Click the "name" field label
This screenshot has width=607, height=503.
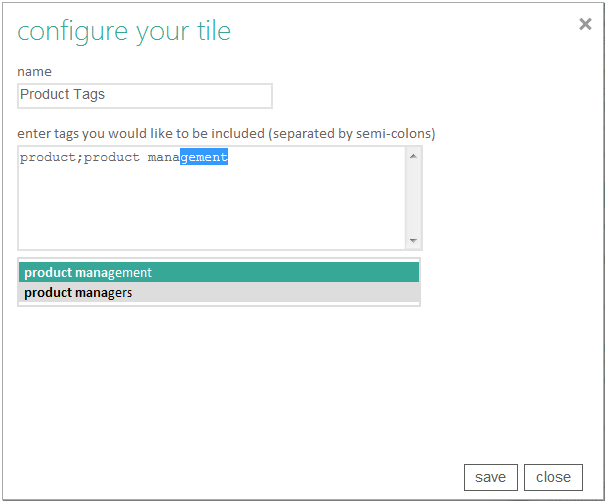[35, 72]
